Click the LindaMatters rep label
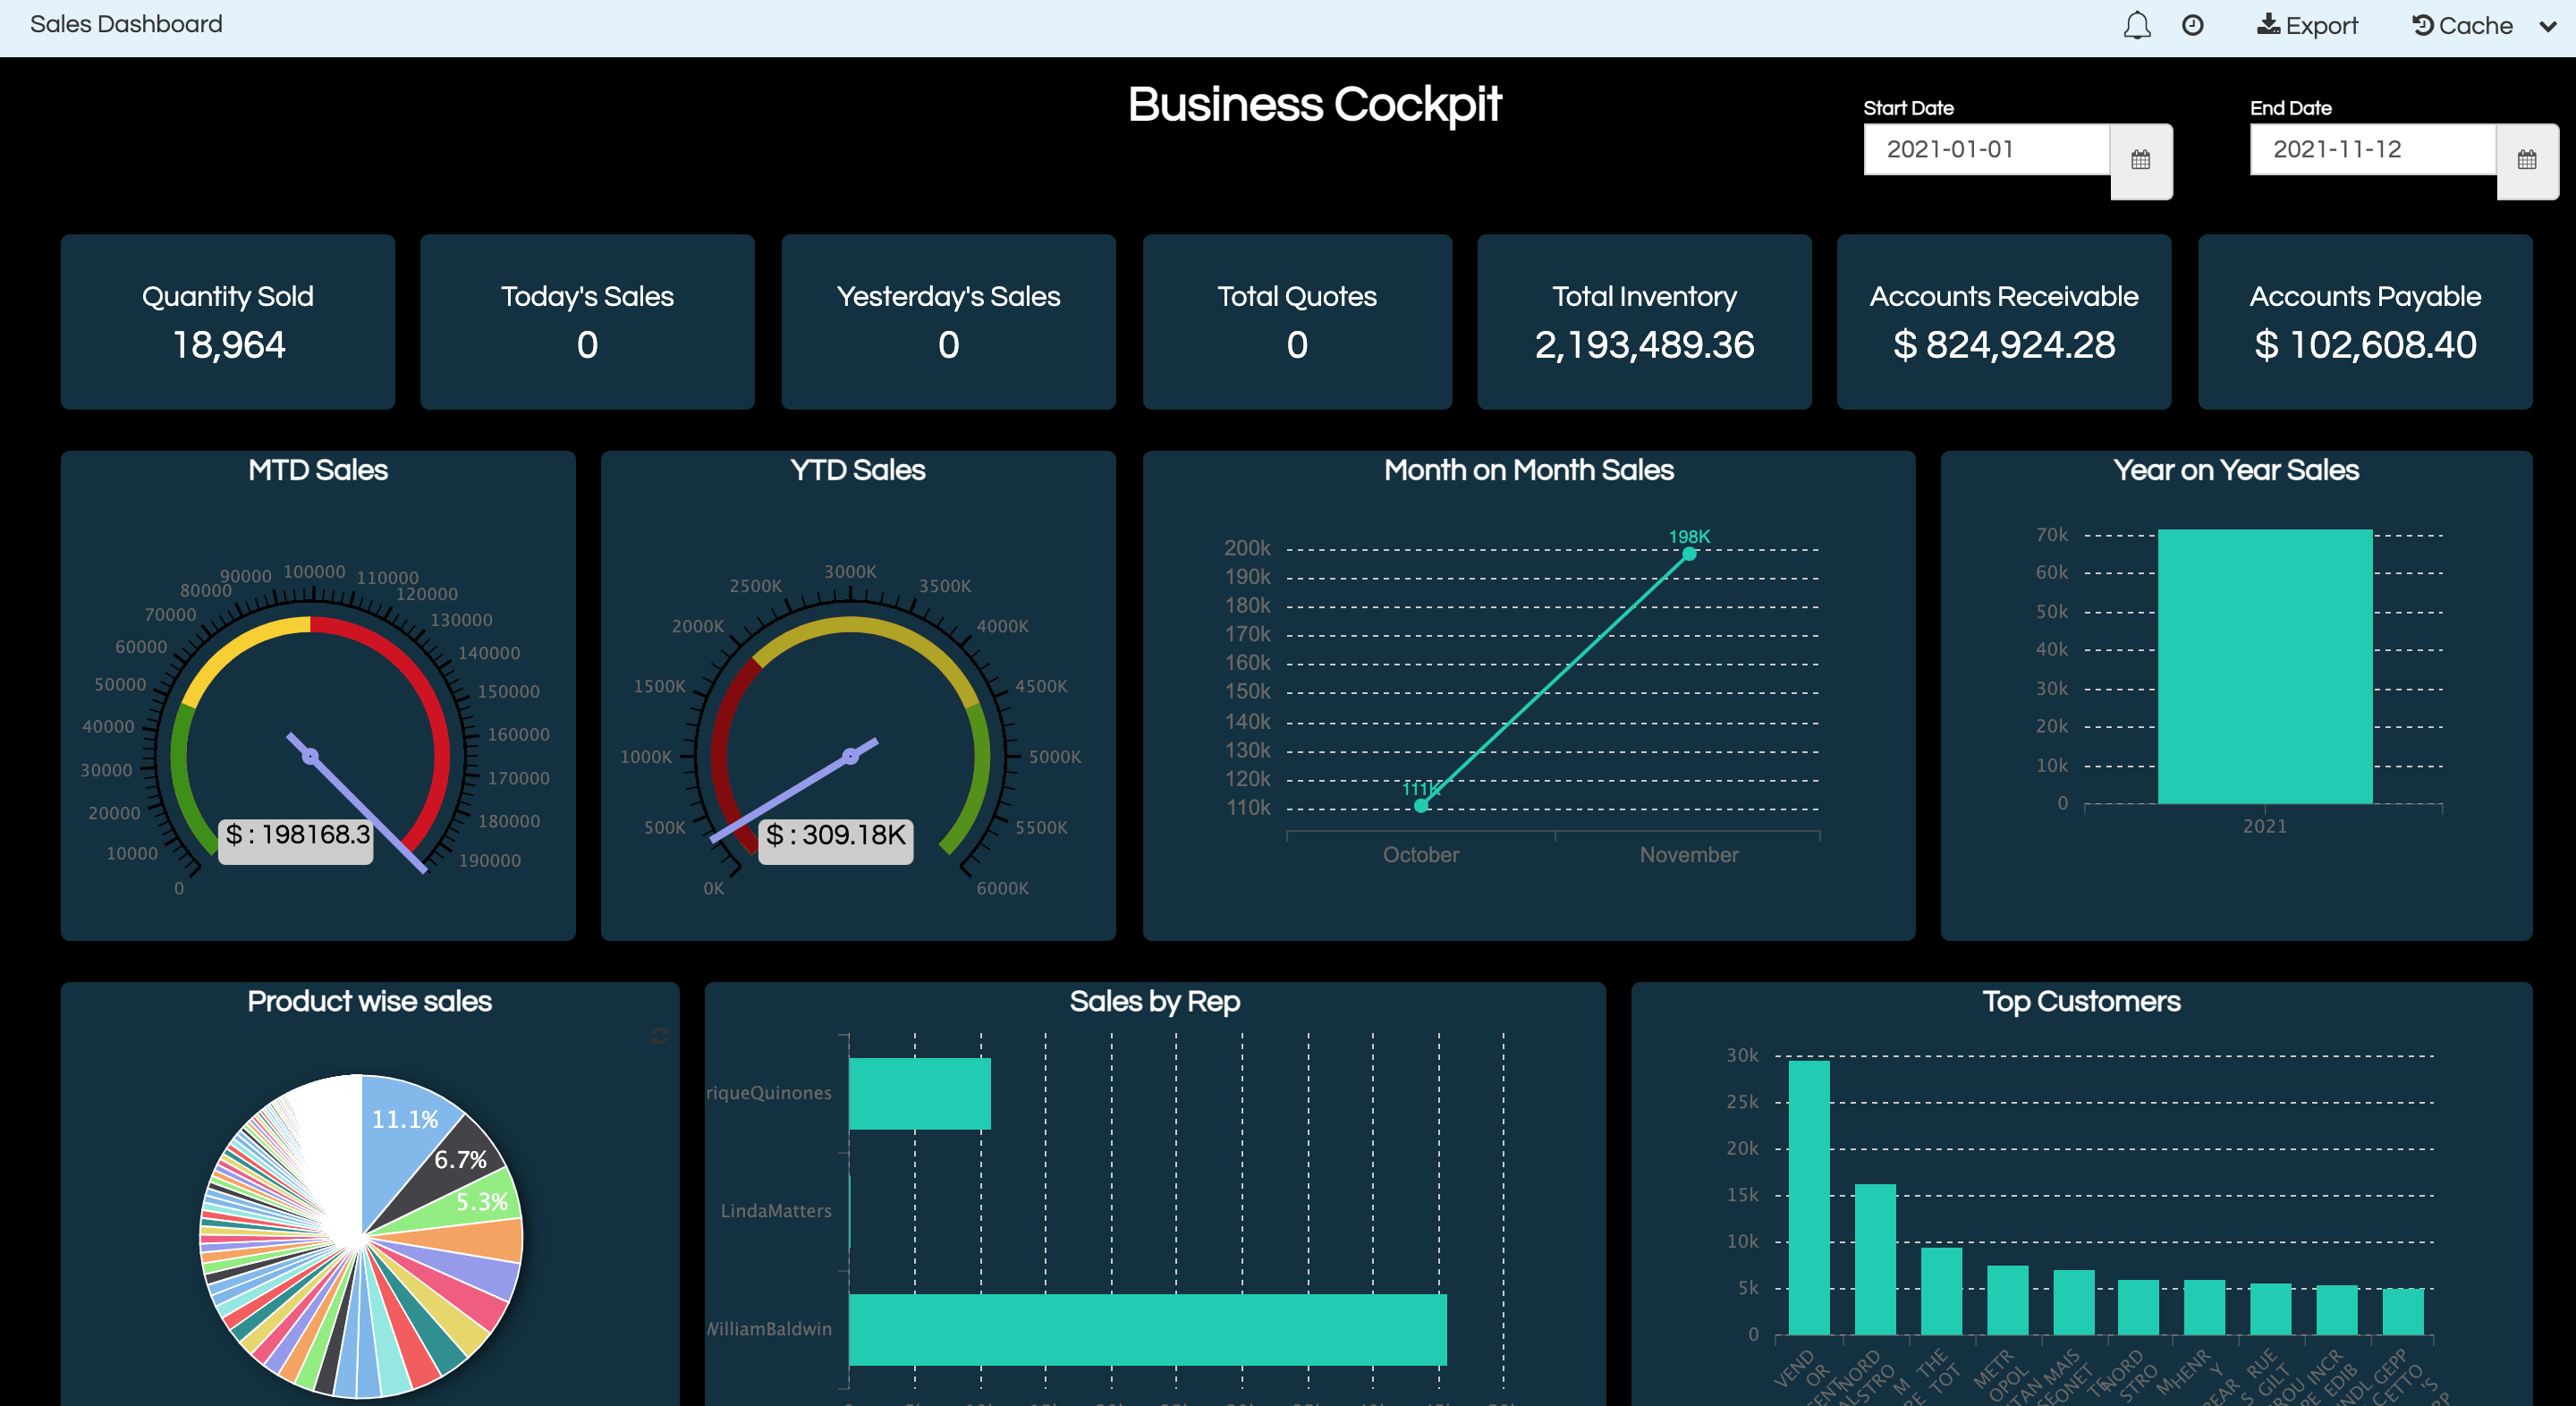The width and height of the screenshot is (2576, 1406). [x=776, y=1211]
